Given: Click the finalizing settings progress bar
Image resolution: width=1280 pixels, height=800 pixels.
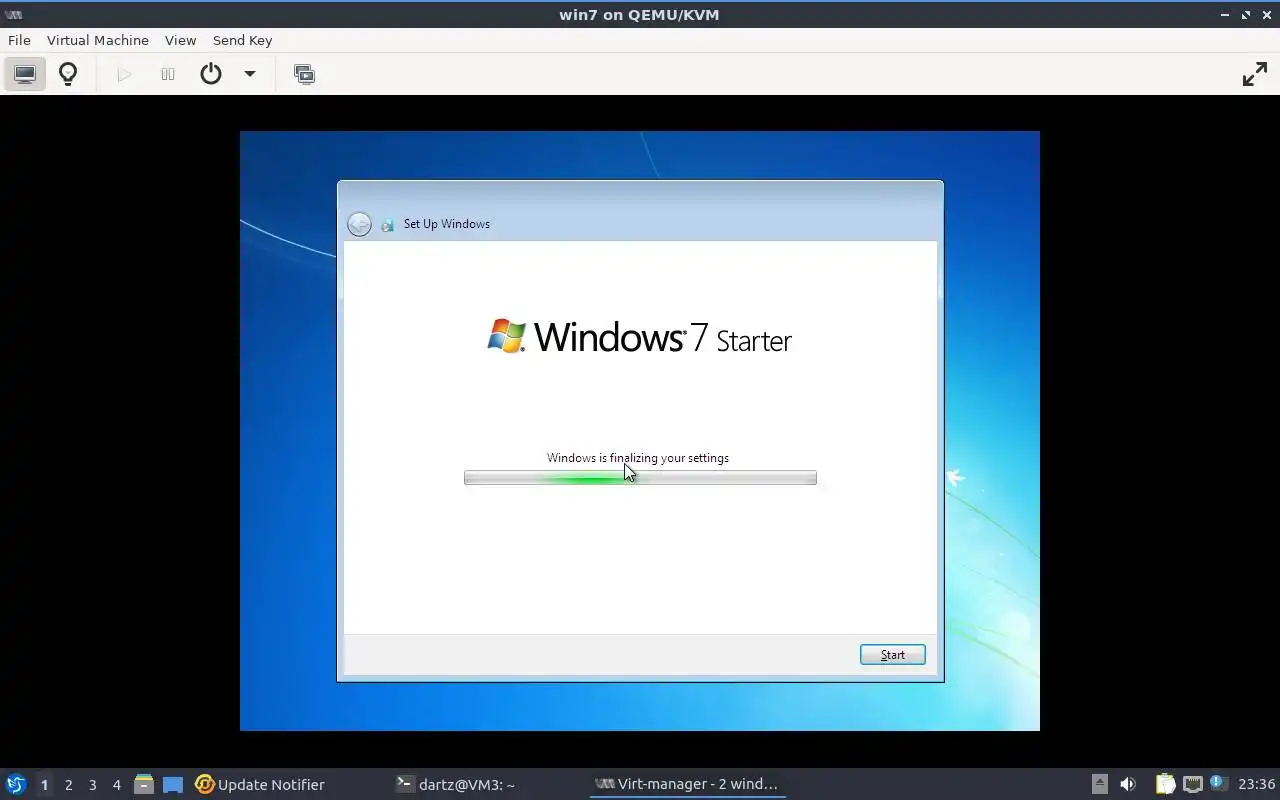Looking at the screenshot, I should pyautogui.click(x=640, y=478).
